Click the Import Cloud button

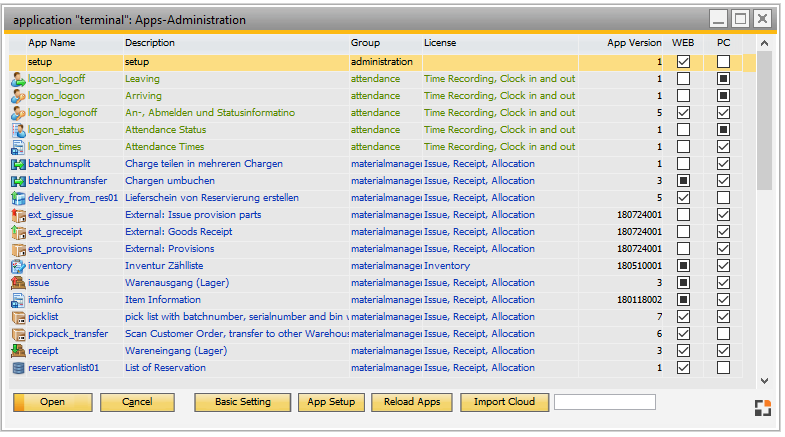[x=504, y=402]
